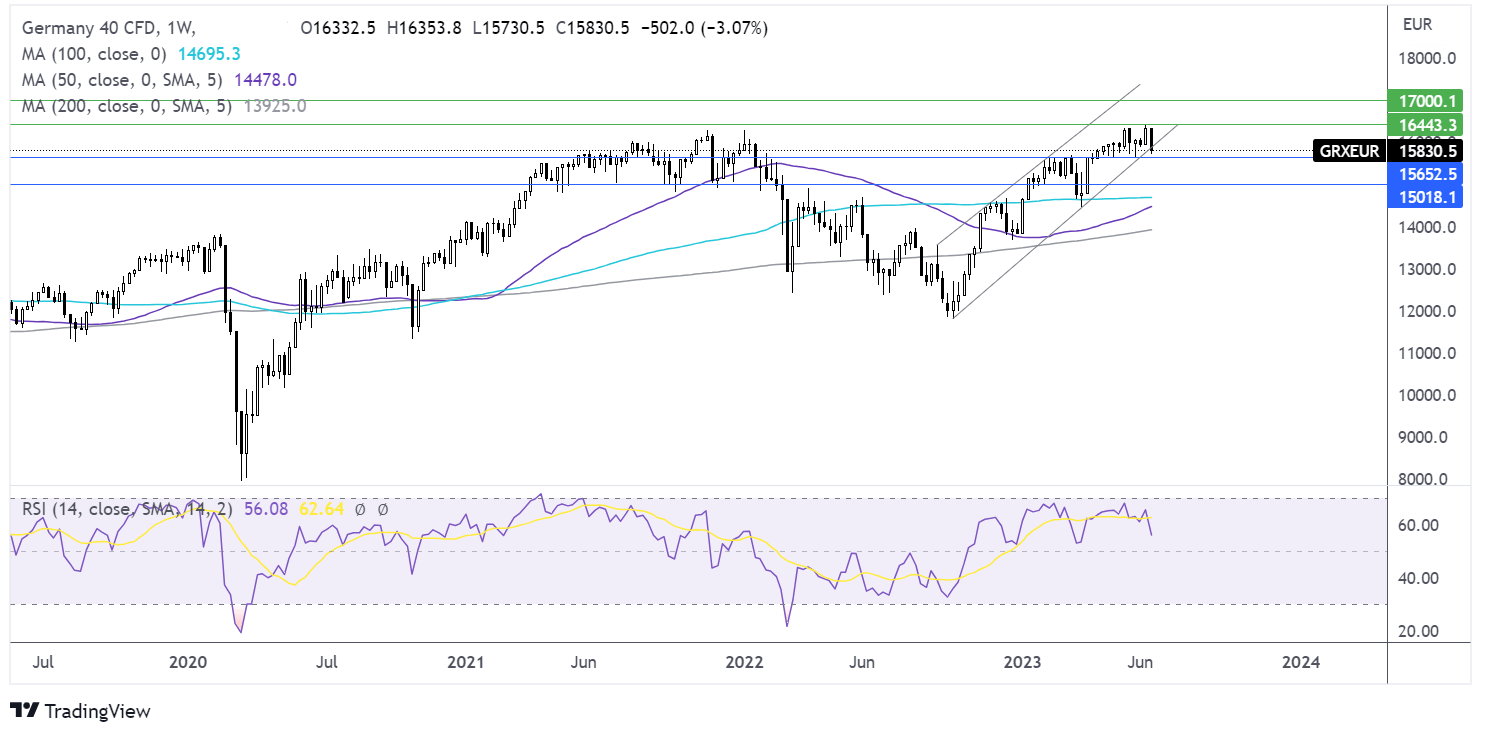This screenshot has width=1486, height=737.
Task: Click the high price H16353.8 readout
Action: [x=423, y=29]
